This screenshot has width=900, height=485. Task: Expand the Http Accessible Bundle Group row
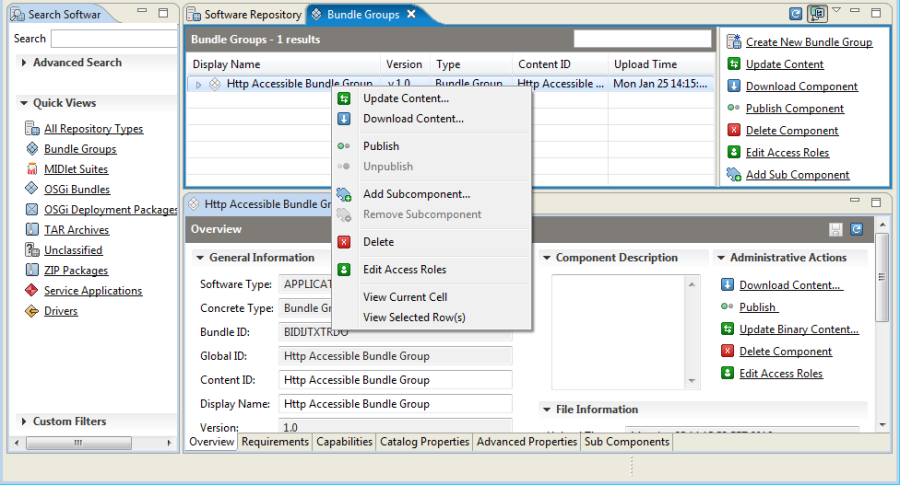click(x=199, y=84)
